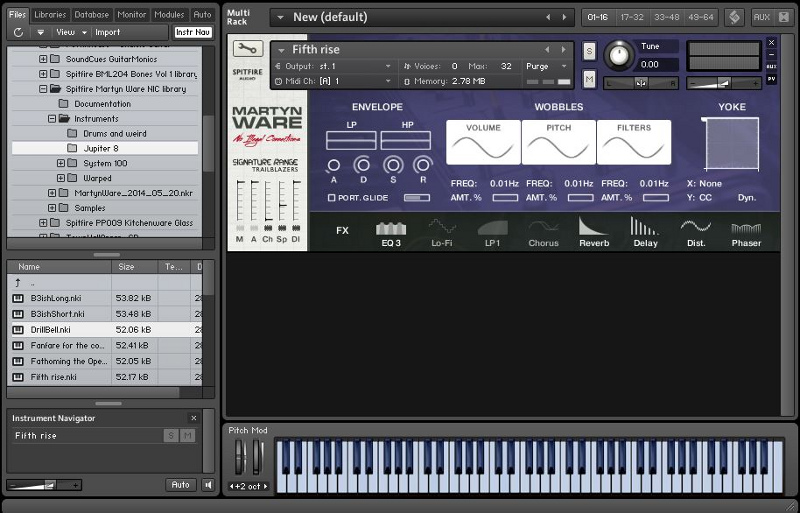
Task: Click the Y: CC yoke assignment
Action: (x=699, y=198)
